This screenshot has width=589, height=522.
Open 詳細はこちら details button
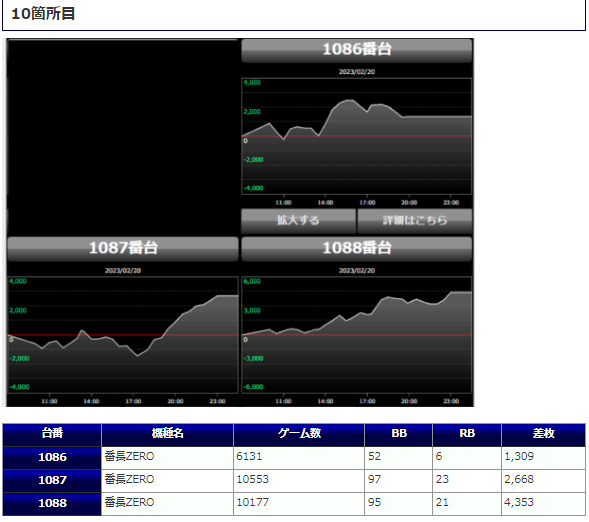point(415,221)
